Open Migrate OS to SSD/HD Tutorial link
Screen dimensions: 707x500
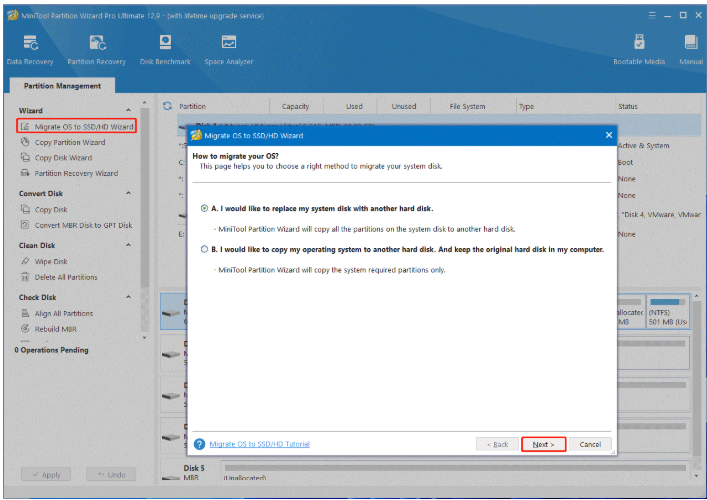pyautogui.click(x=260, y=444)
